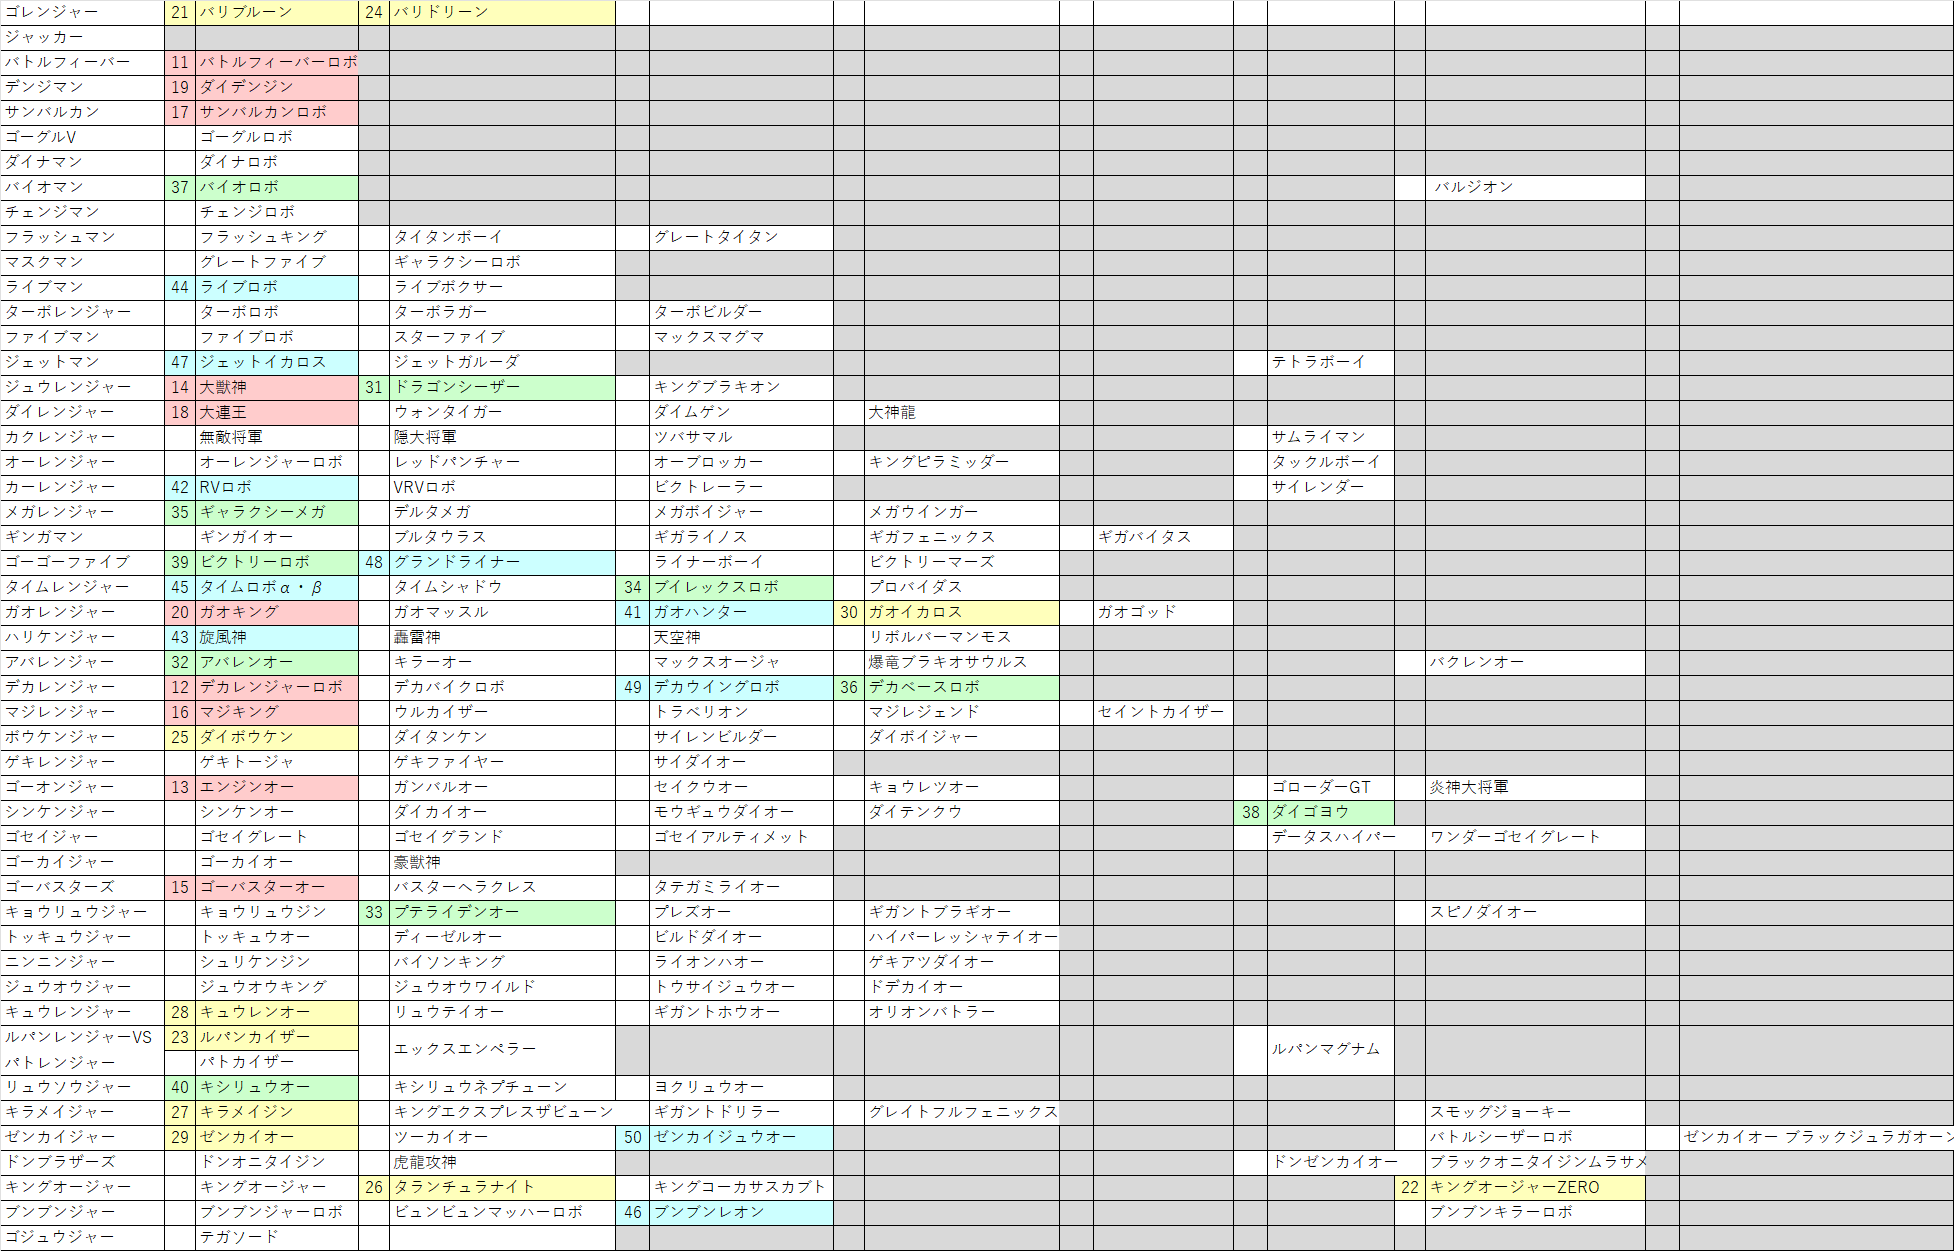The width and height of the screenshot is (1954, 1251).
Task: Click the green cell ドラゴンシーザー
Action: pyautogui.click(x=502, y=387)
